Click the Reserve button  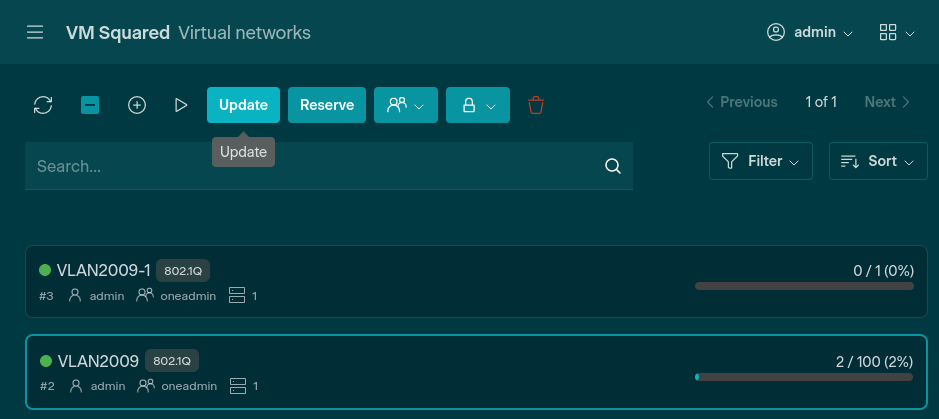(327, 105)
